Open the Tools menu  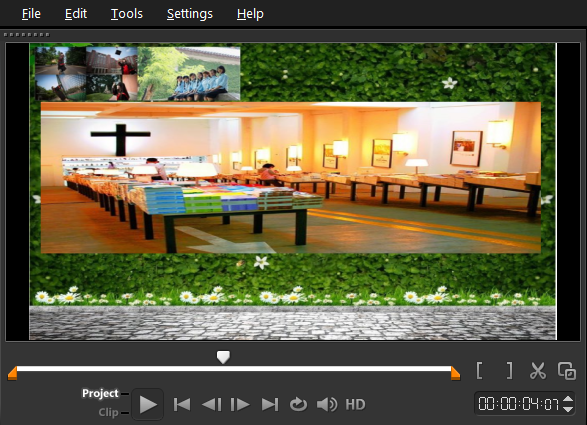pyautogui.click(x=127, y=14)
